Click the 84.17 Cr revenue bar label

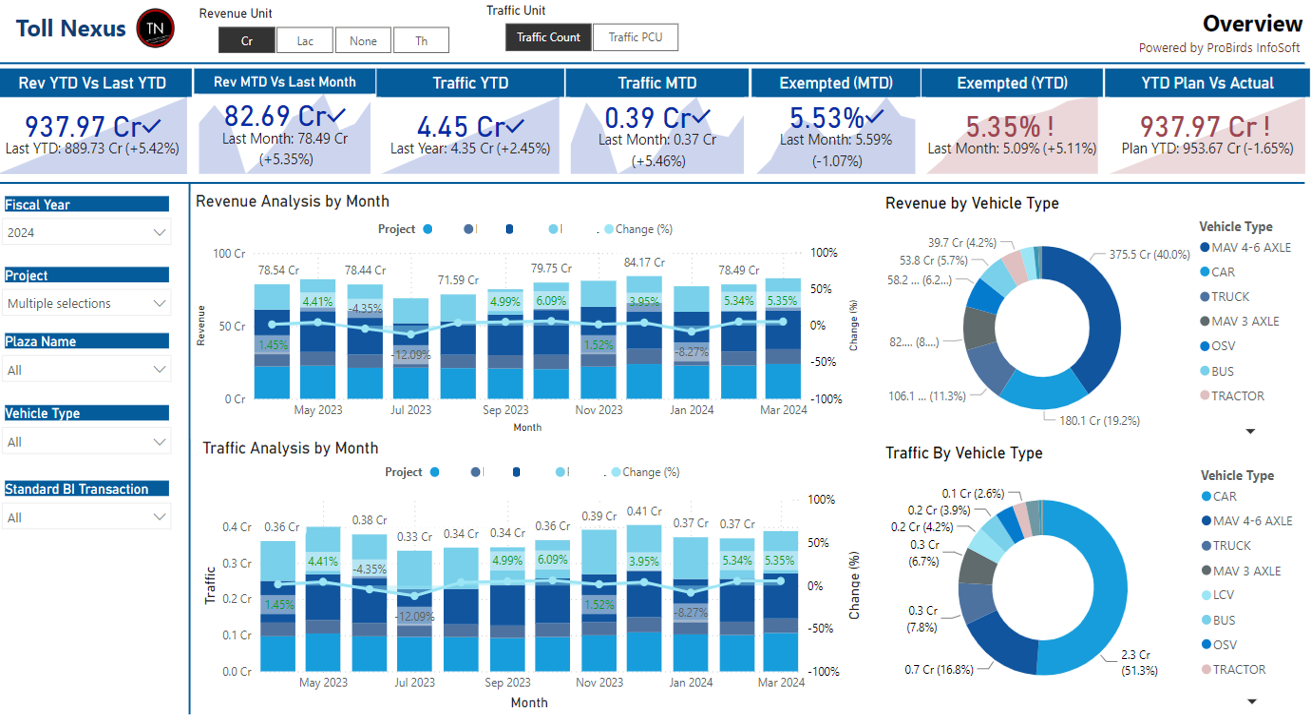[x=645, y=263]
